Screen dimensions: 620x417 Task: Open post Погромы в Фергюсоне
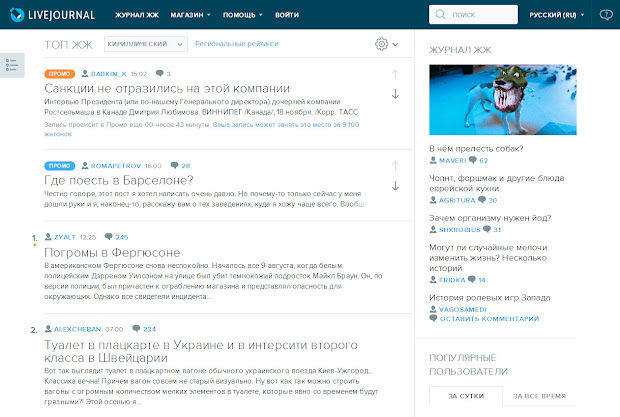[x=112, y=252]
